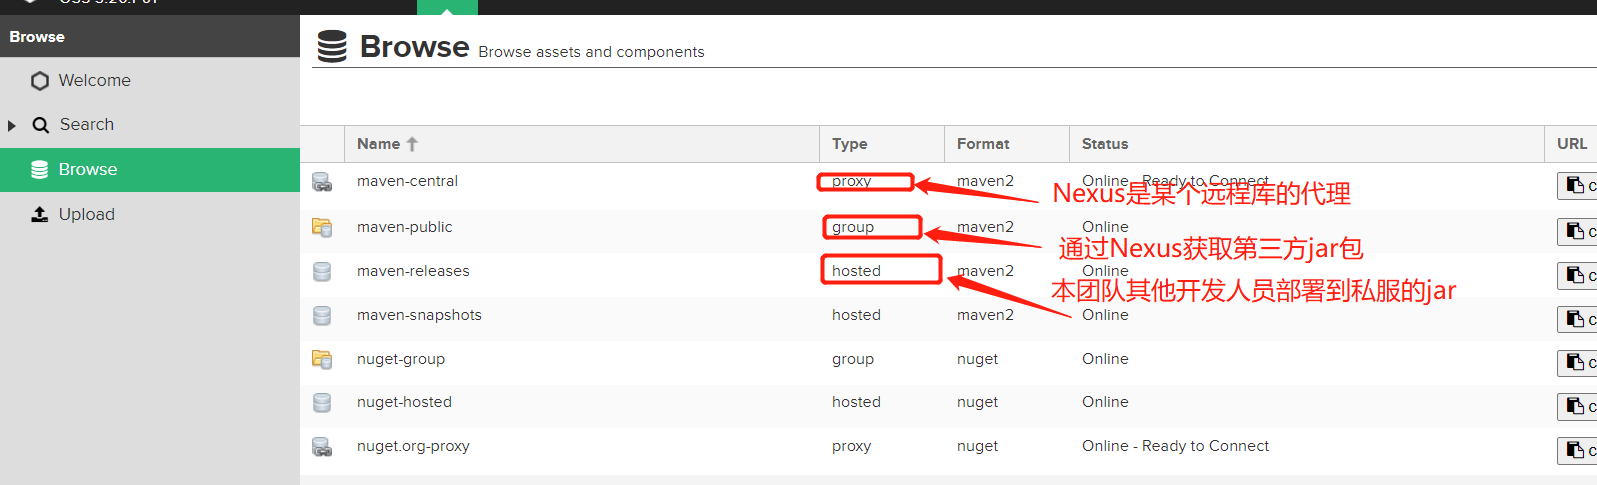The height and width of the screenshot is (485, 1597).
Task: Copy URL for maven-central
Action: [1577, 185]
